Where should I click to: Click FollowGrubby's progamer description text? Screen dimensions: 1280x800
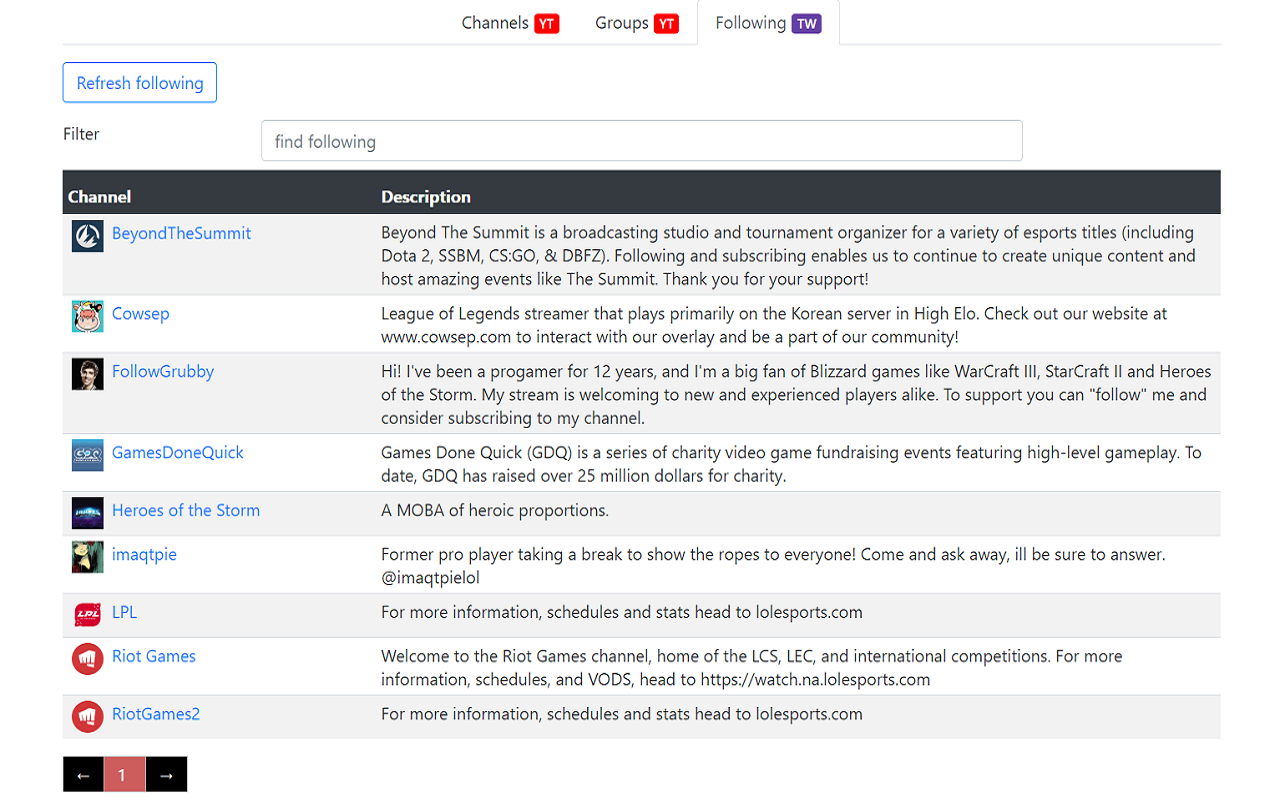coord(796,394)
